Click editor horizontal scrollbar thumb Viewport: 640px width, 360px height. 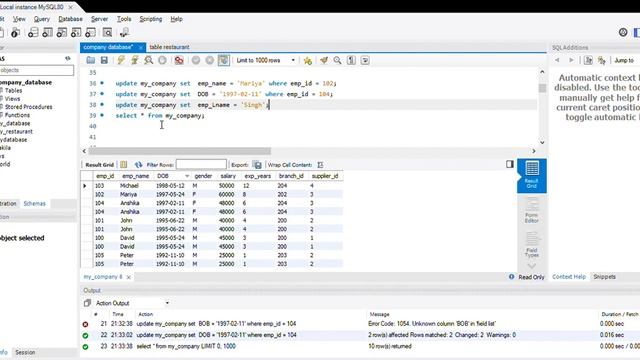click(180, 151)
